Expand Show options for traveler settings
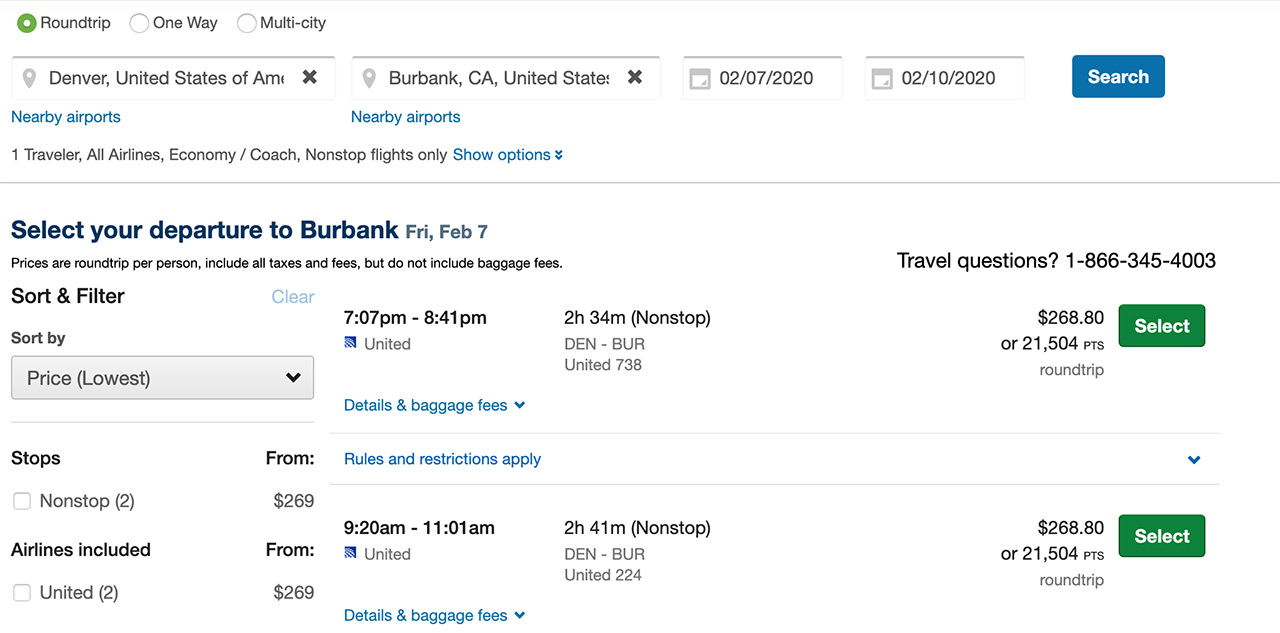Viewport: 1280px width, 633px height. pos(508,155)
